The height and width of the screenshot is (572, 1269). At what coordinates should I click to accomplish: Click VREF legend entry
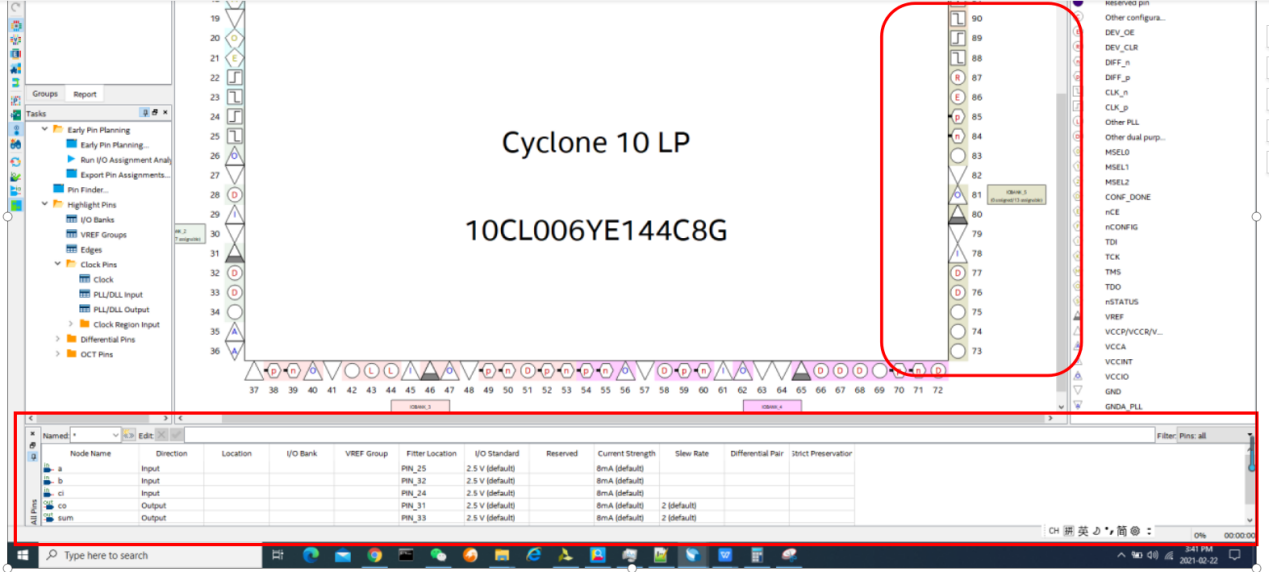click(1114, 317)
